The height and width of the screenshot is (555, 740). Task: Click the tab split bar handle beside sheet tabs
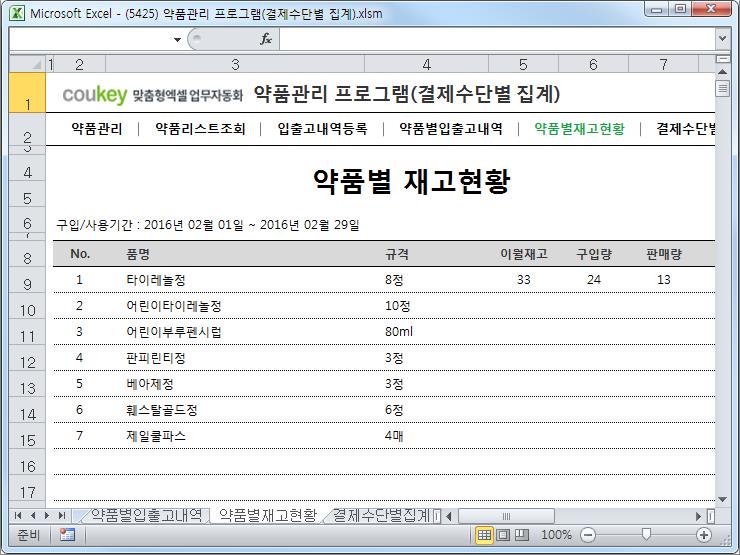coord(437,516)
